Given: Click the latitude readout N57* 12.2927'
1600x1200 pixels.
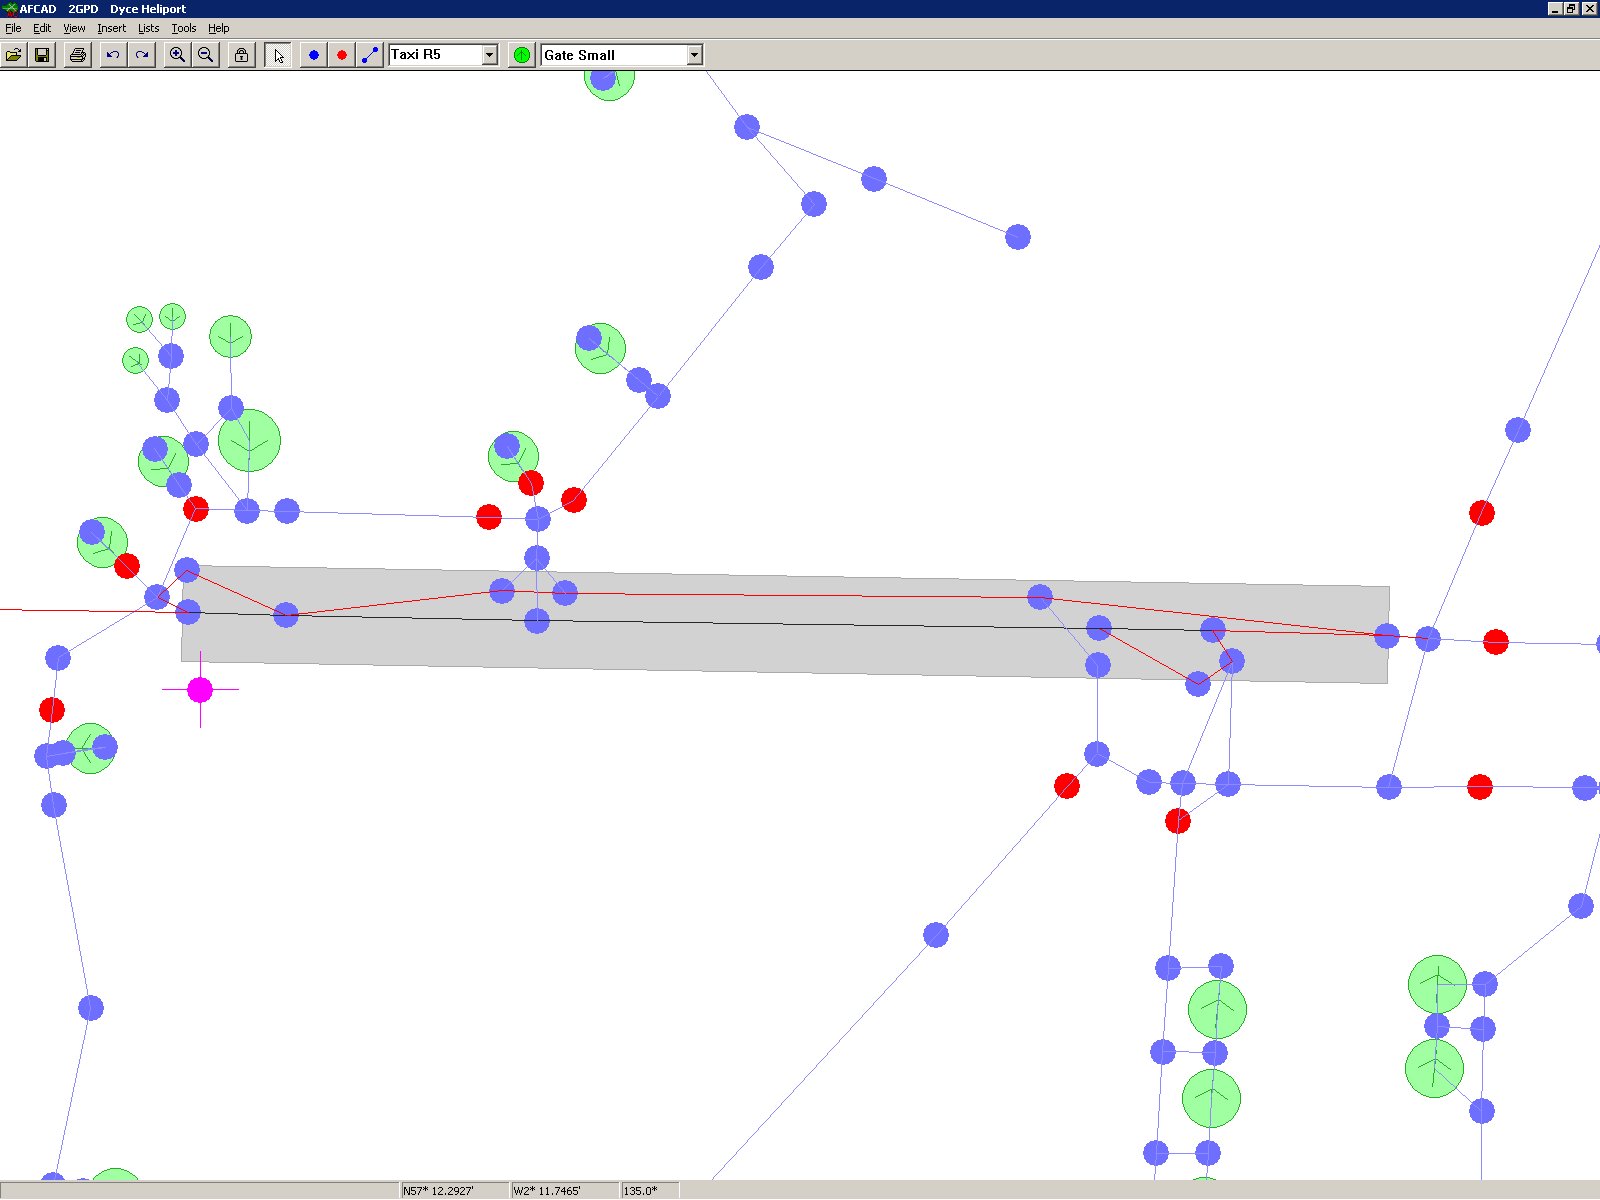Looking at the screenshot, I should (x=454, y=1190).
